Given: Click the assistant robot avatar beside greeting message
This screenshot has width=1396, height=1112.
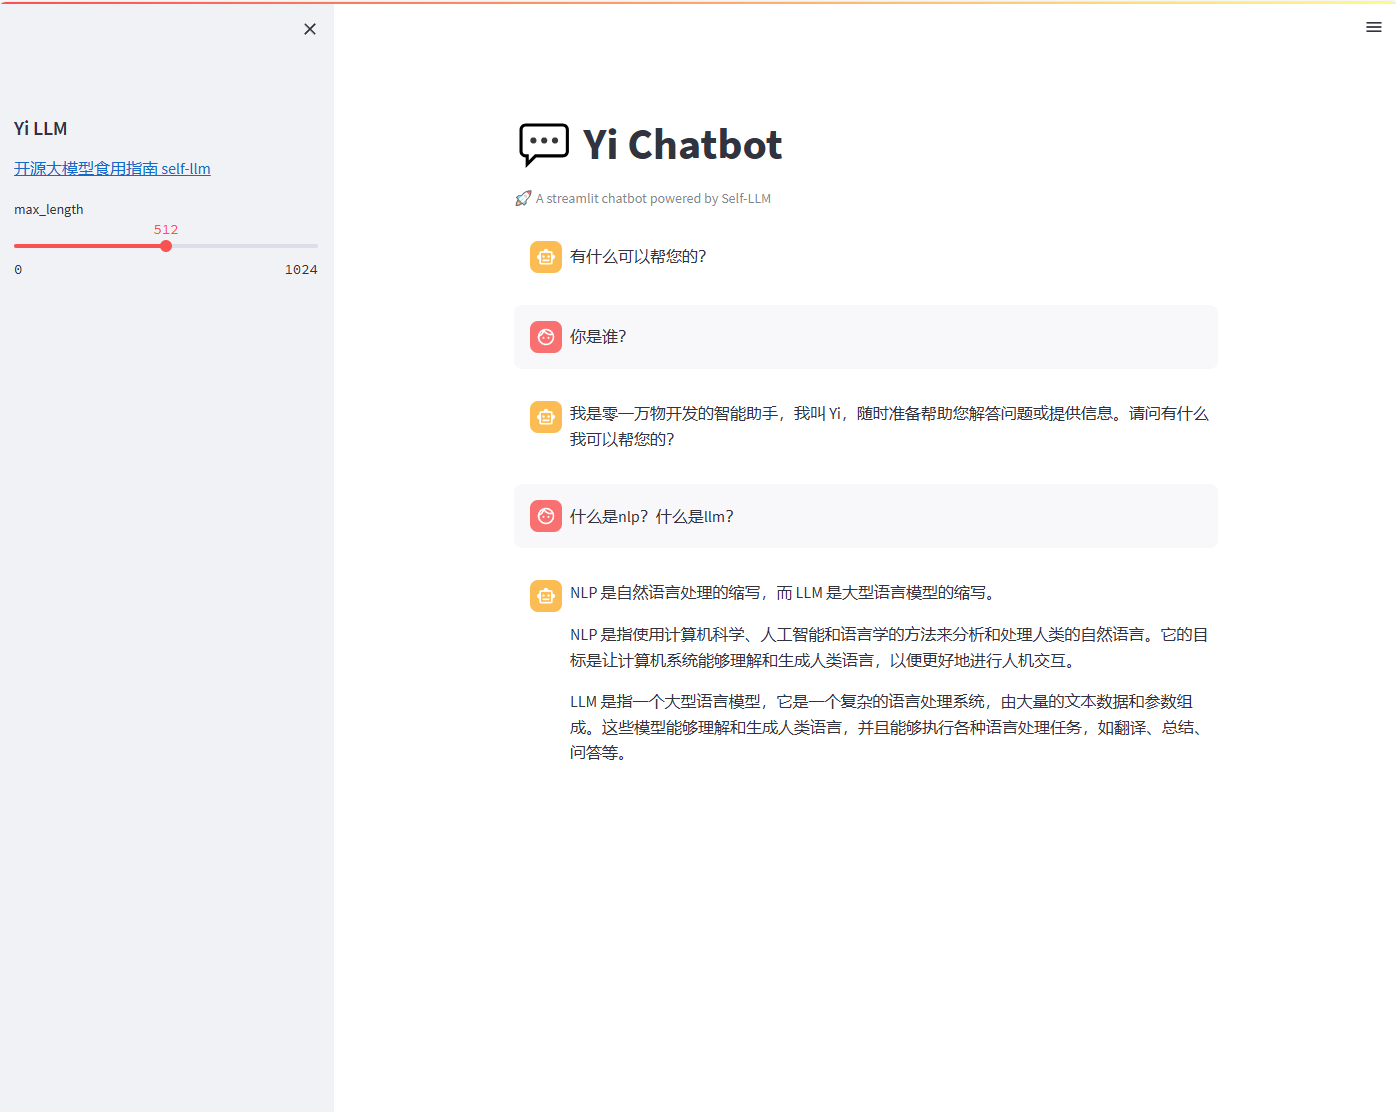Looking at the screenshot, I should pyautogui.click(x=545, y=256).
